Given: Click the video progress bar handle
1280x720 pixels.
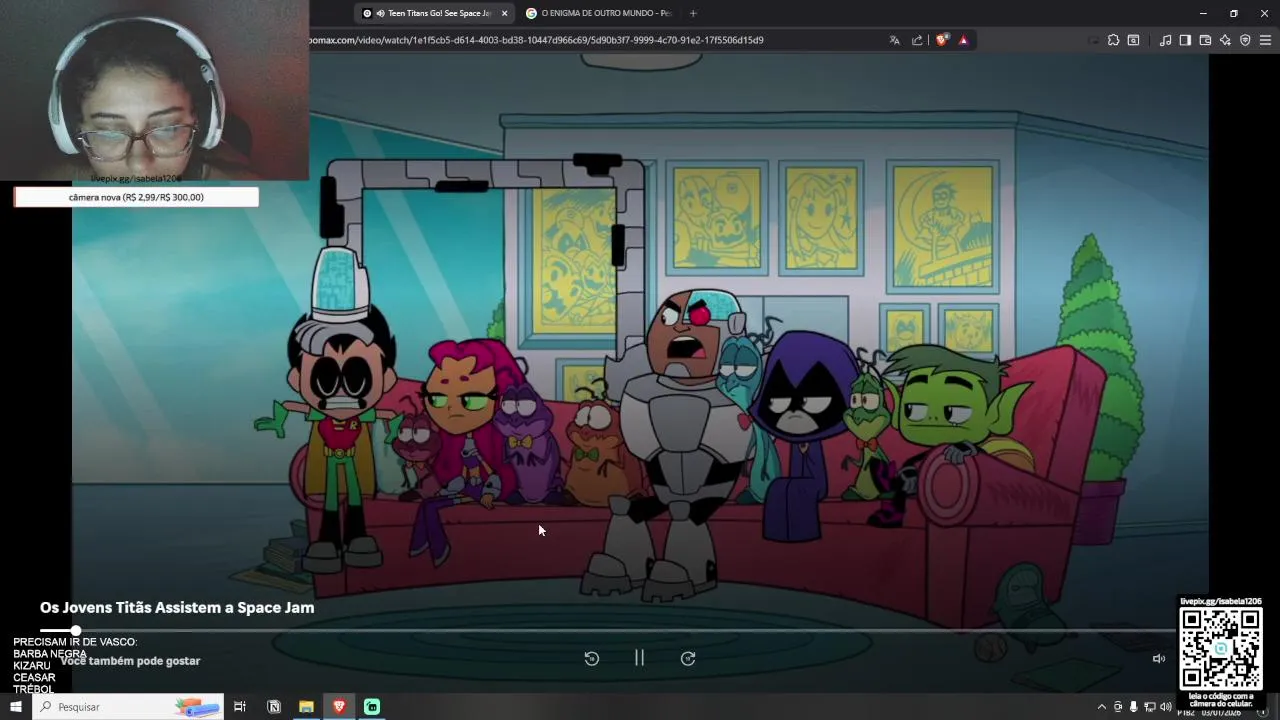Looking at the screenshot, I should (75, 630).
